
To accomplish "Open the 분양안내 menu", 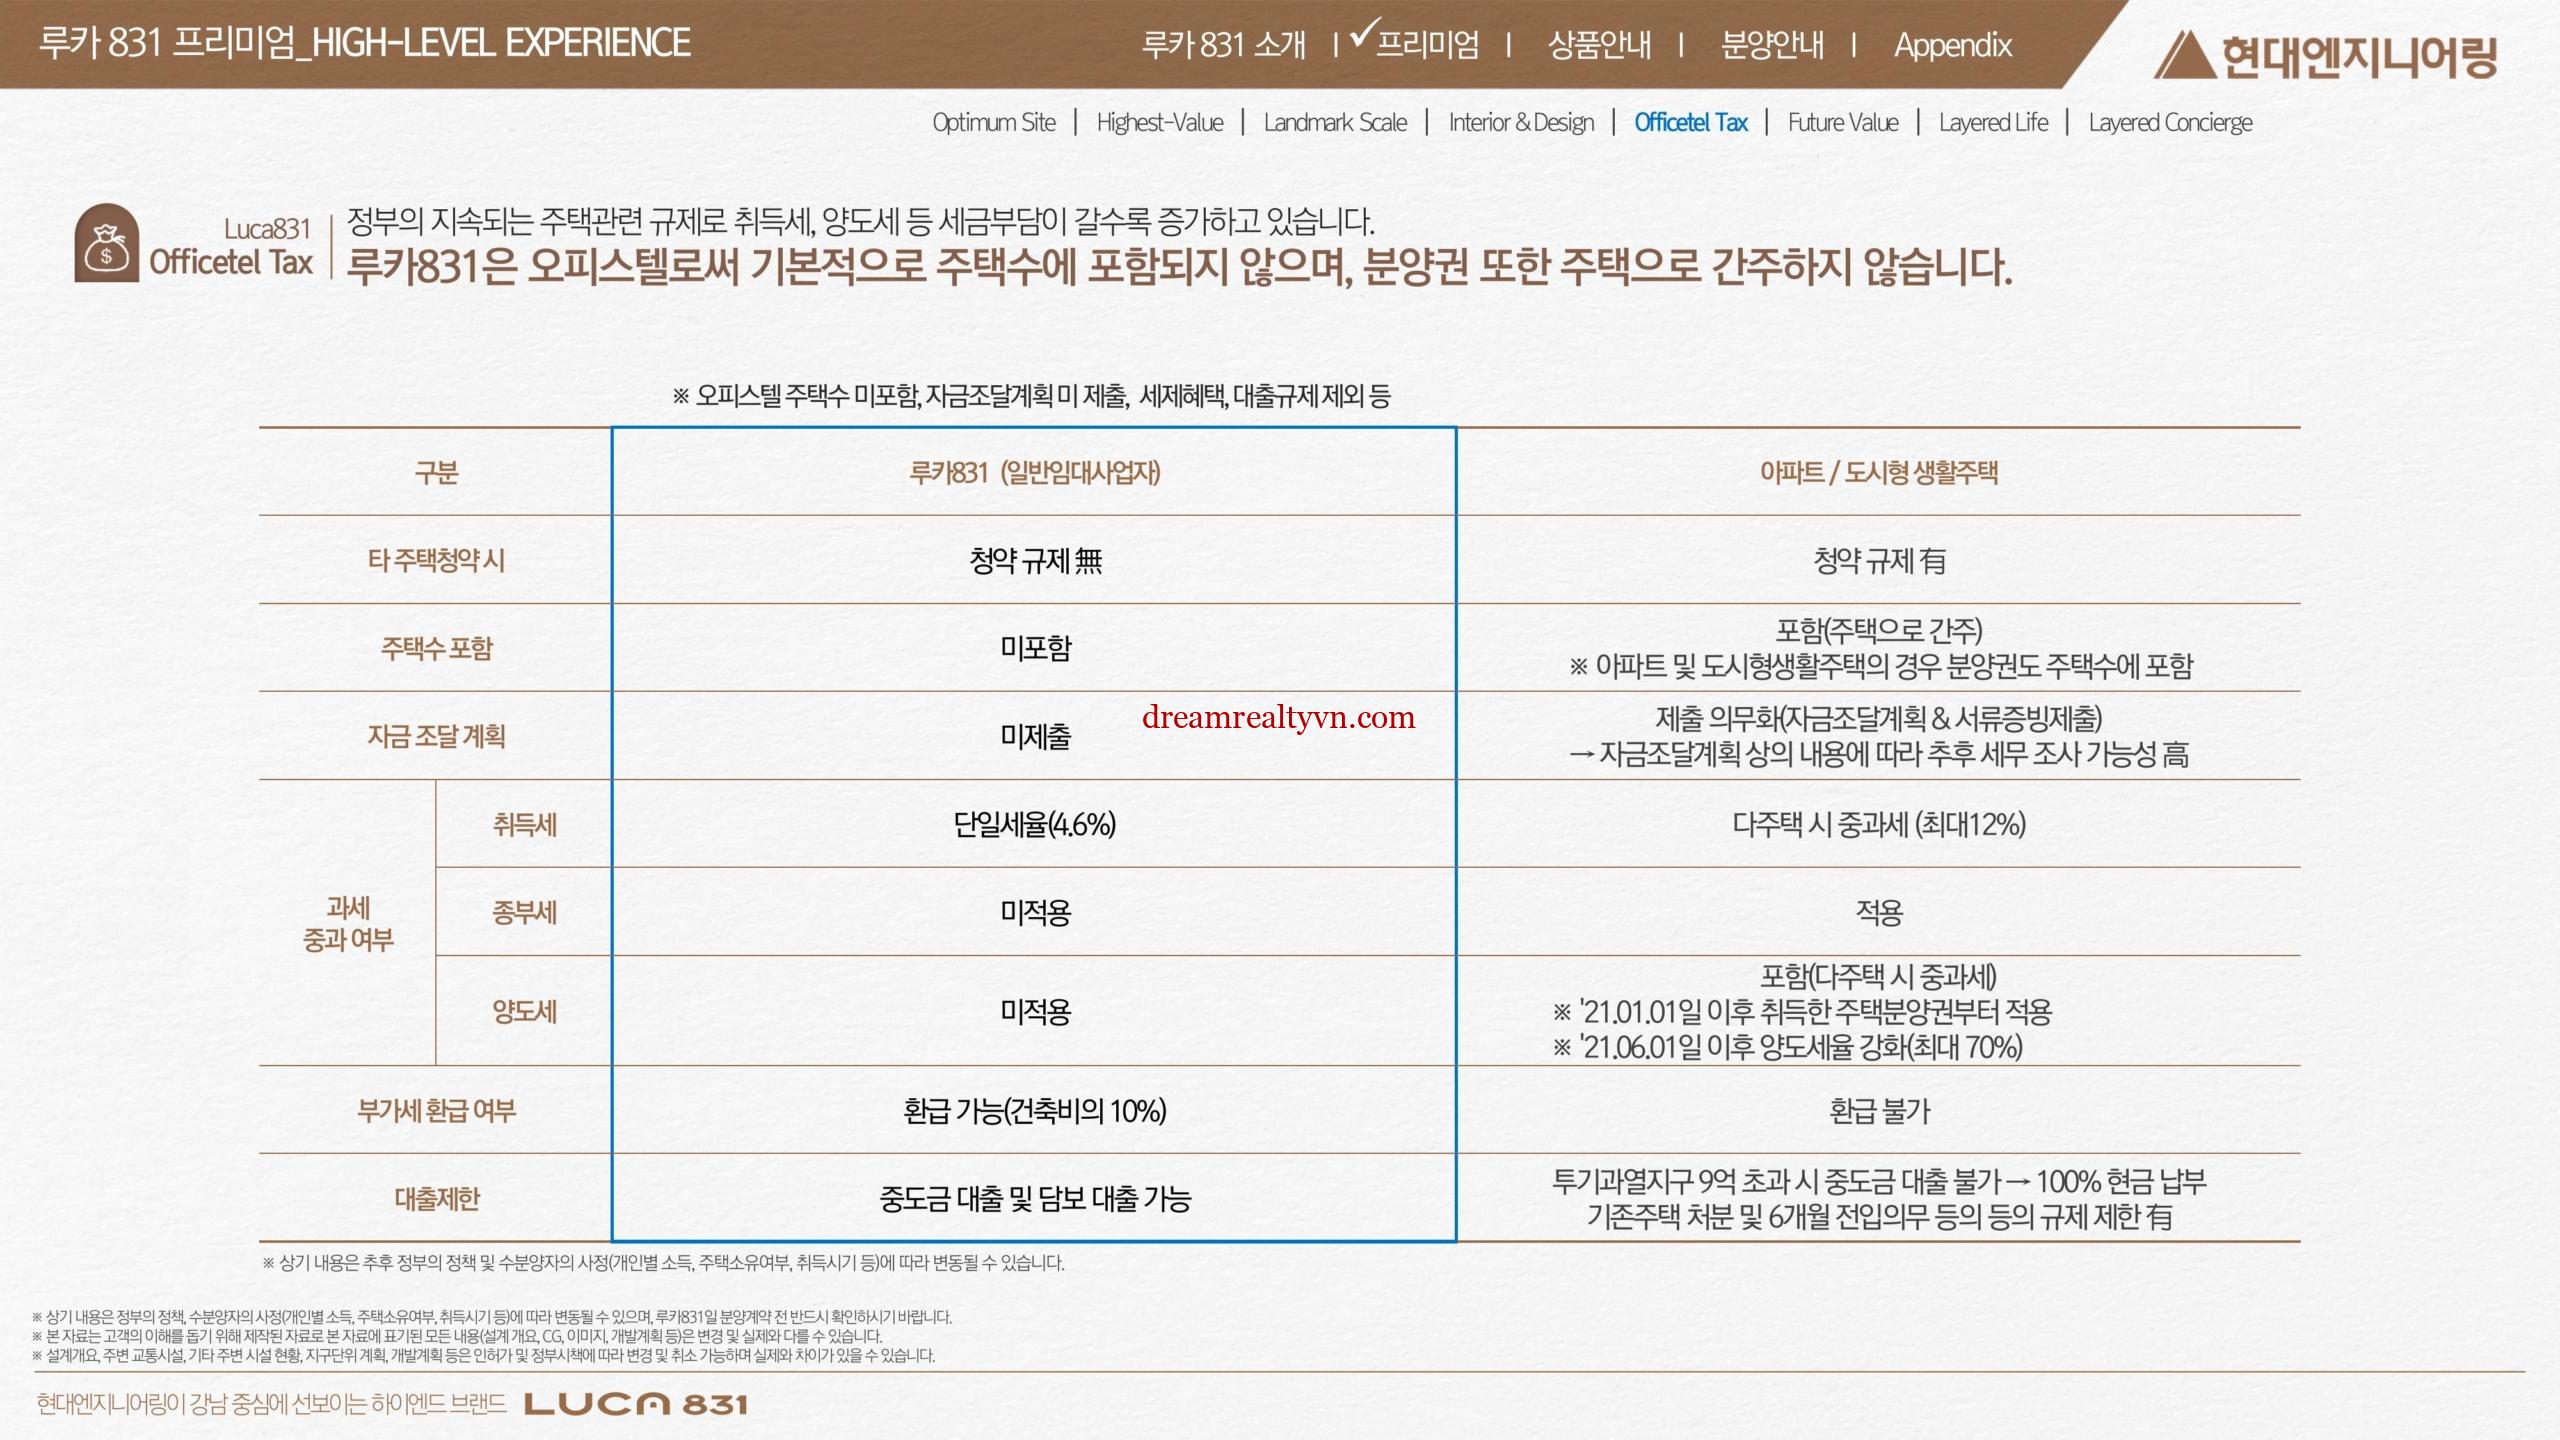I will click(1772, 45).
